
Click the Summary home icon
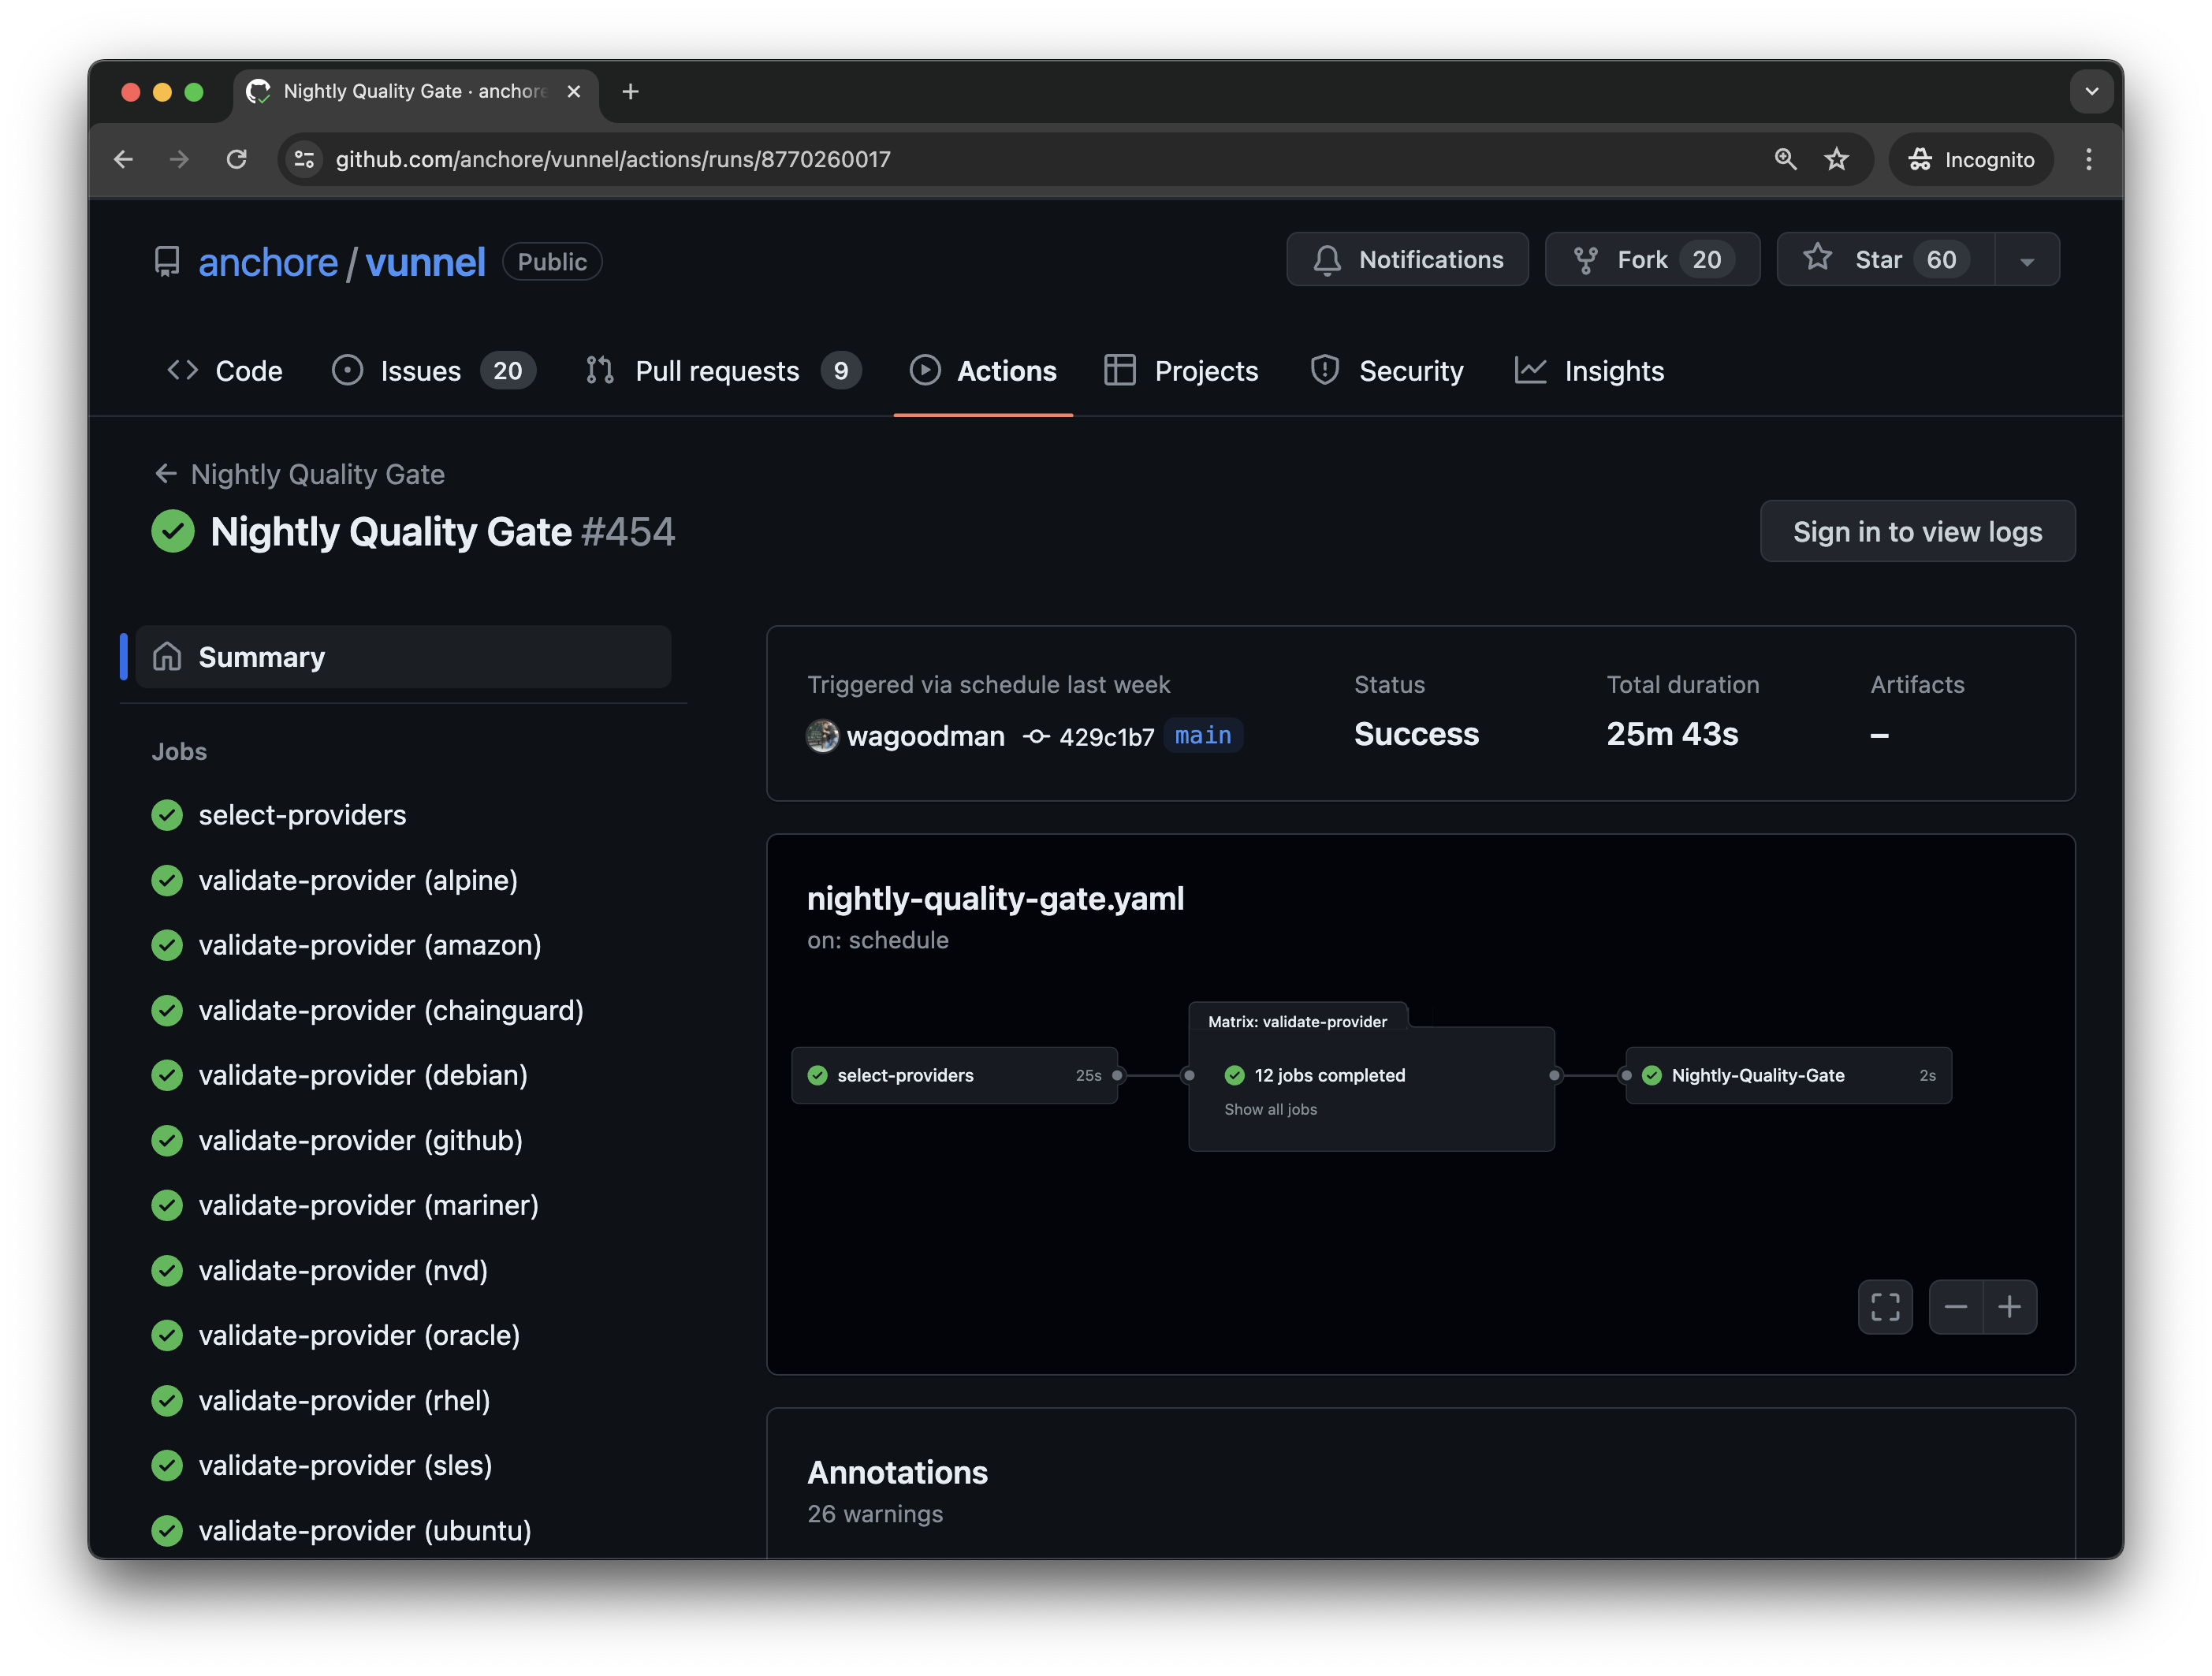[x=167, y=657]
